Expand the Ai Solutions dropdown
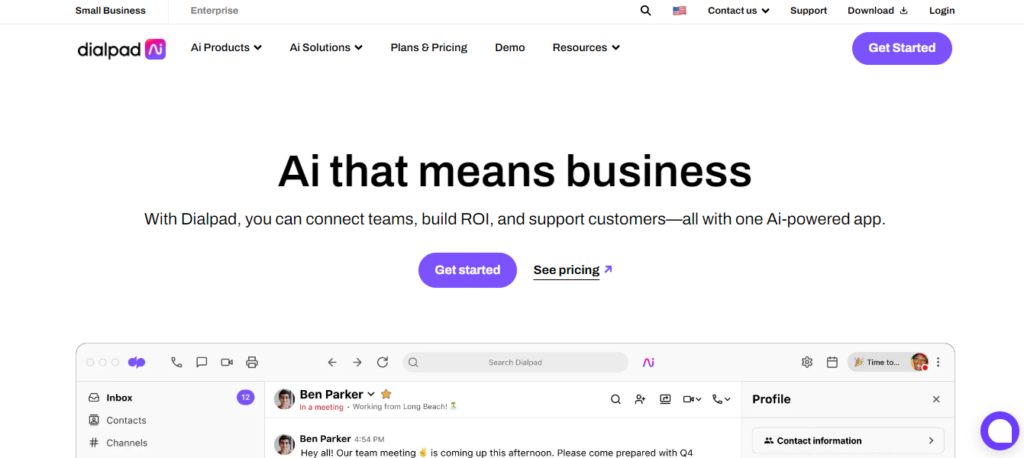This screenshot has width=1024, height=458. pyautogui.click(x=326, y=47)
